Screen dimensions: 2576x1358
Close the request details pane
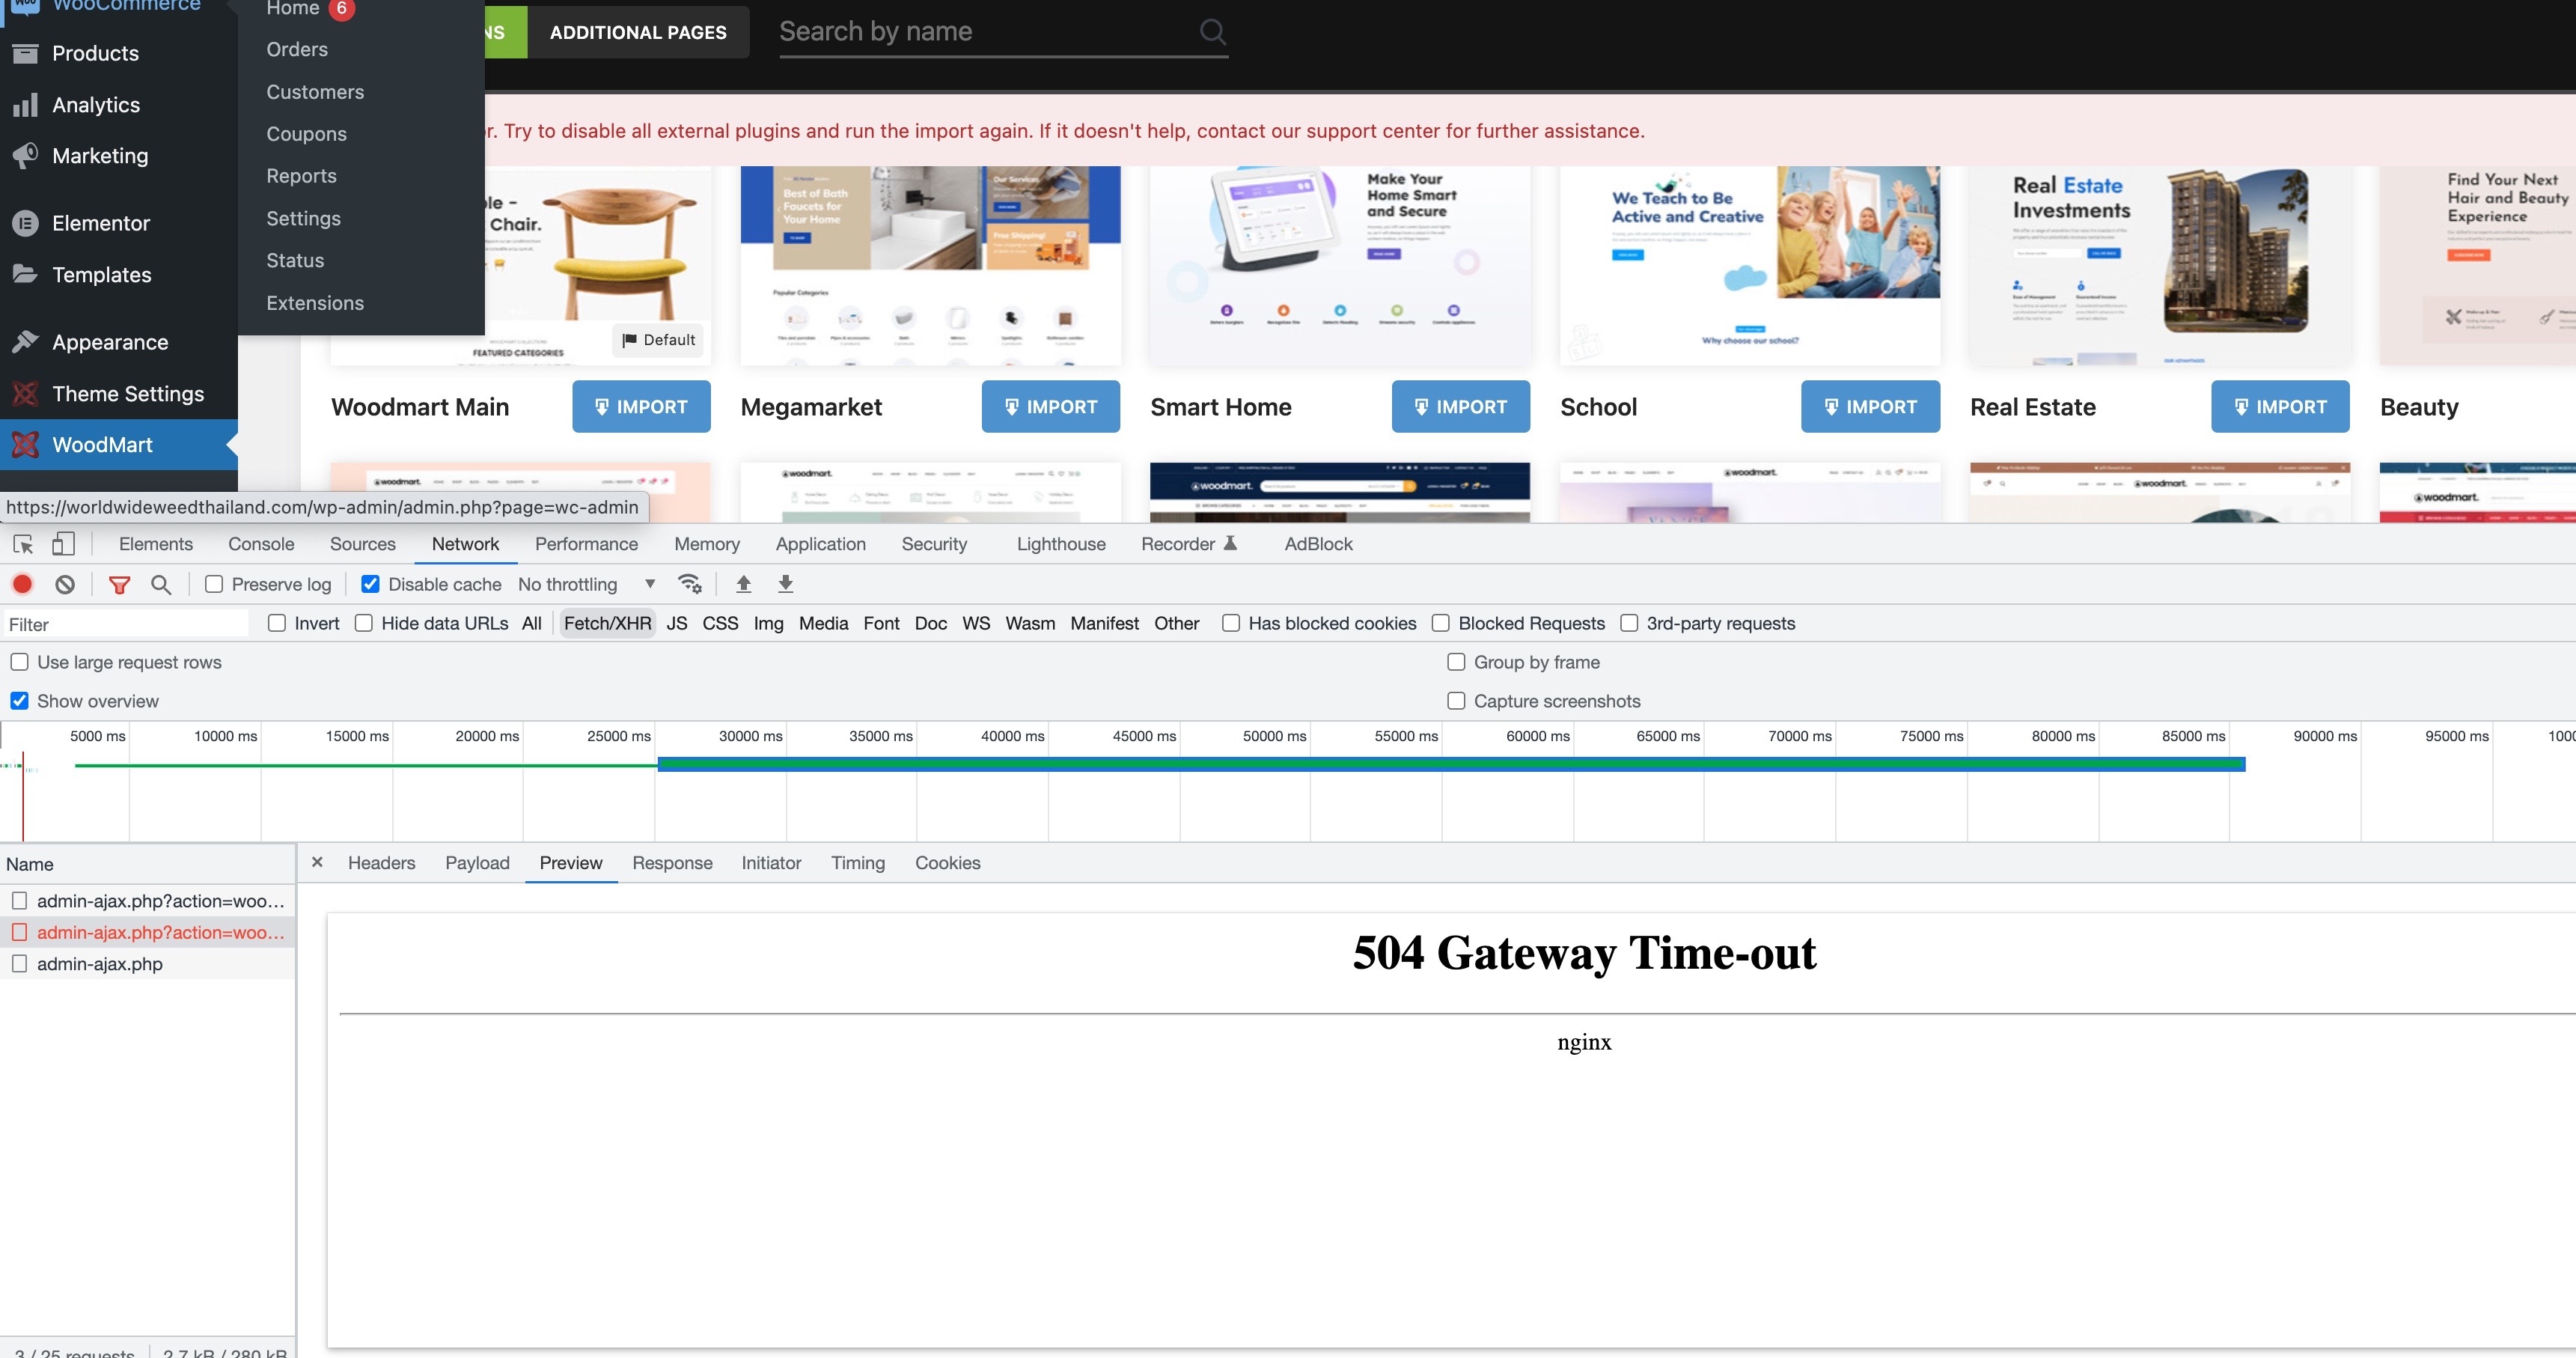(x=317, y=862)
